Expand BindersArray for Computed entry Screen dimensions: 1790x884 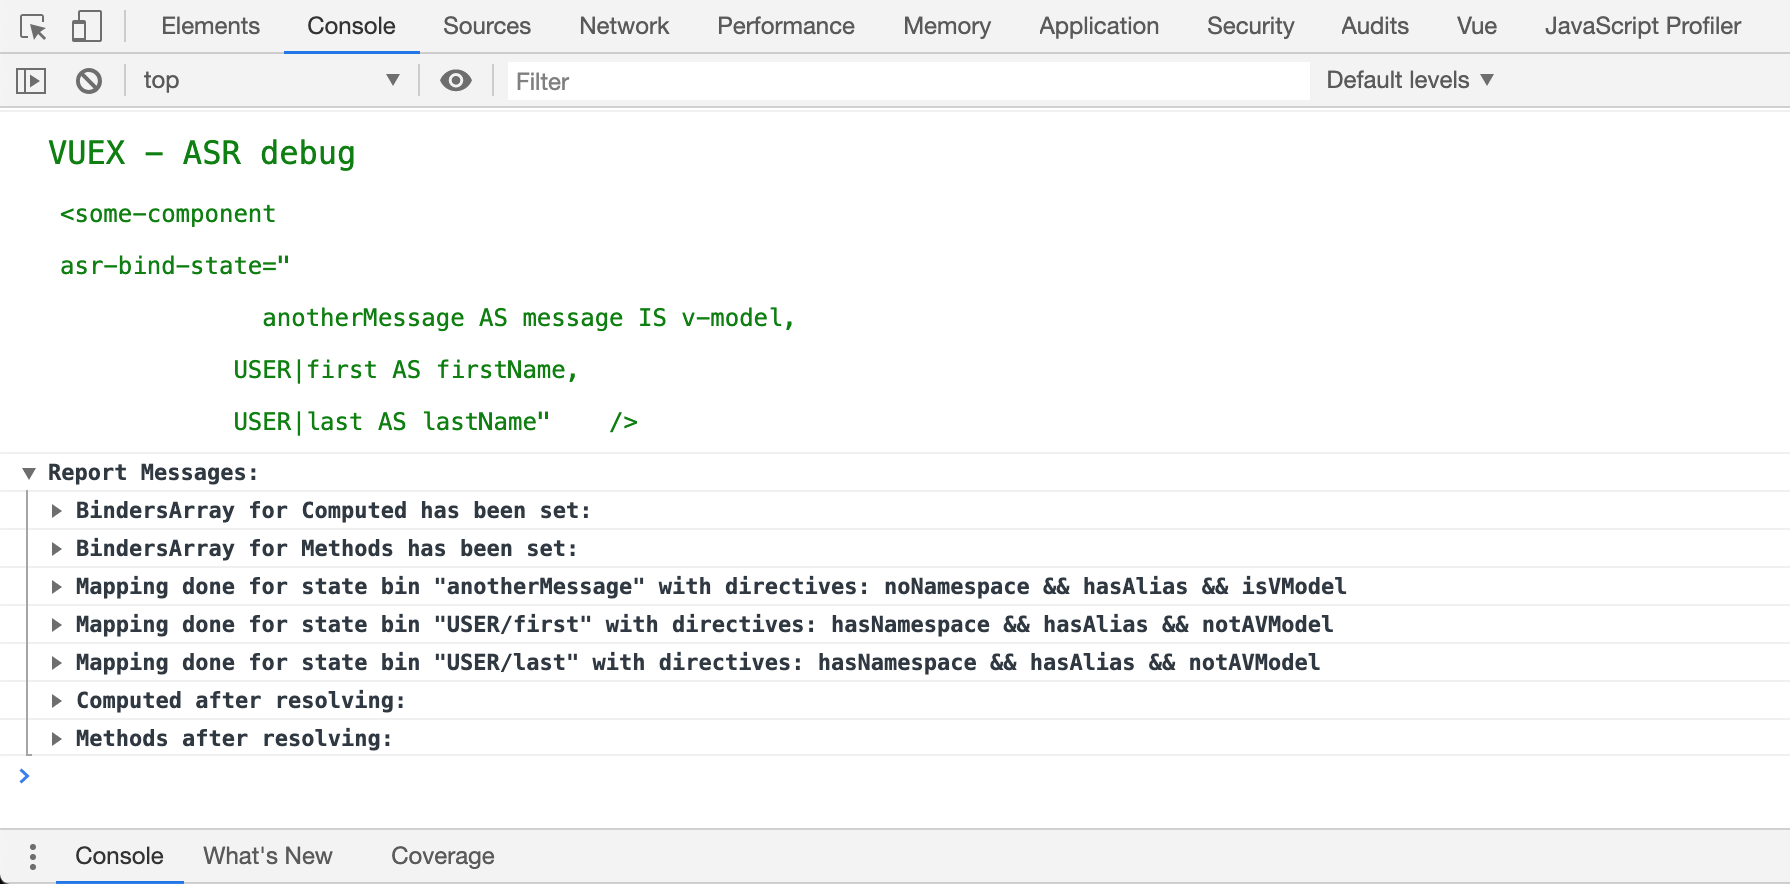(57, 511)
